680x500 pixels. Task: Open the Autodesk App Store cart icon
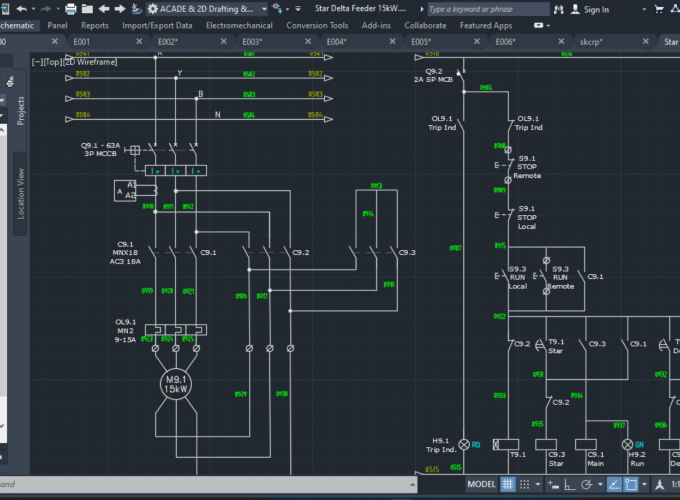(659, 9)
